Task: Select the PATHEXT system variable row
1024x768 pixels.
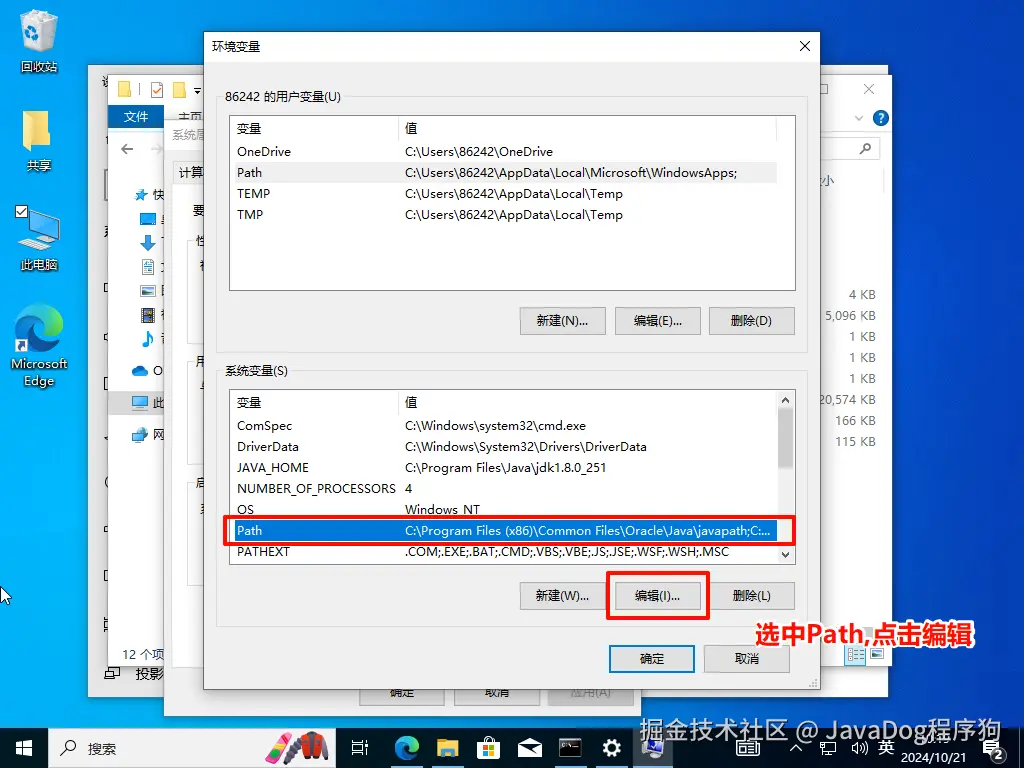Action: pos(506,552)
